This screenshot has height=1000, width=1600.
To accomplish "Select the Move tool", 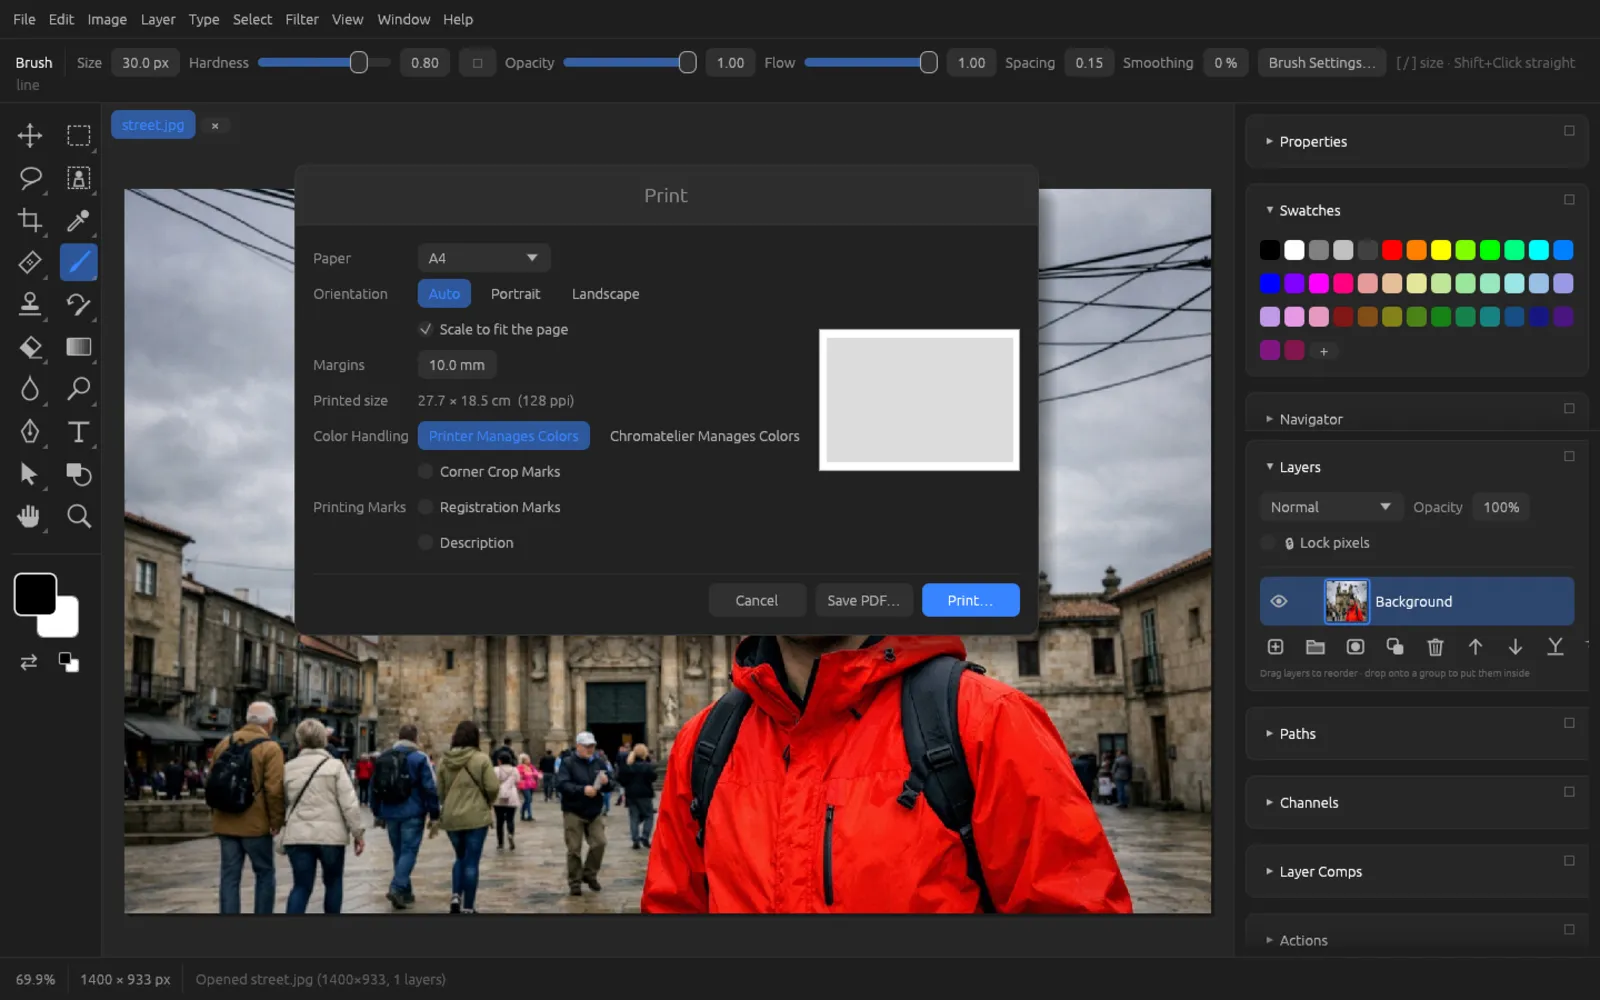I will tap(30, 135).
